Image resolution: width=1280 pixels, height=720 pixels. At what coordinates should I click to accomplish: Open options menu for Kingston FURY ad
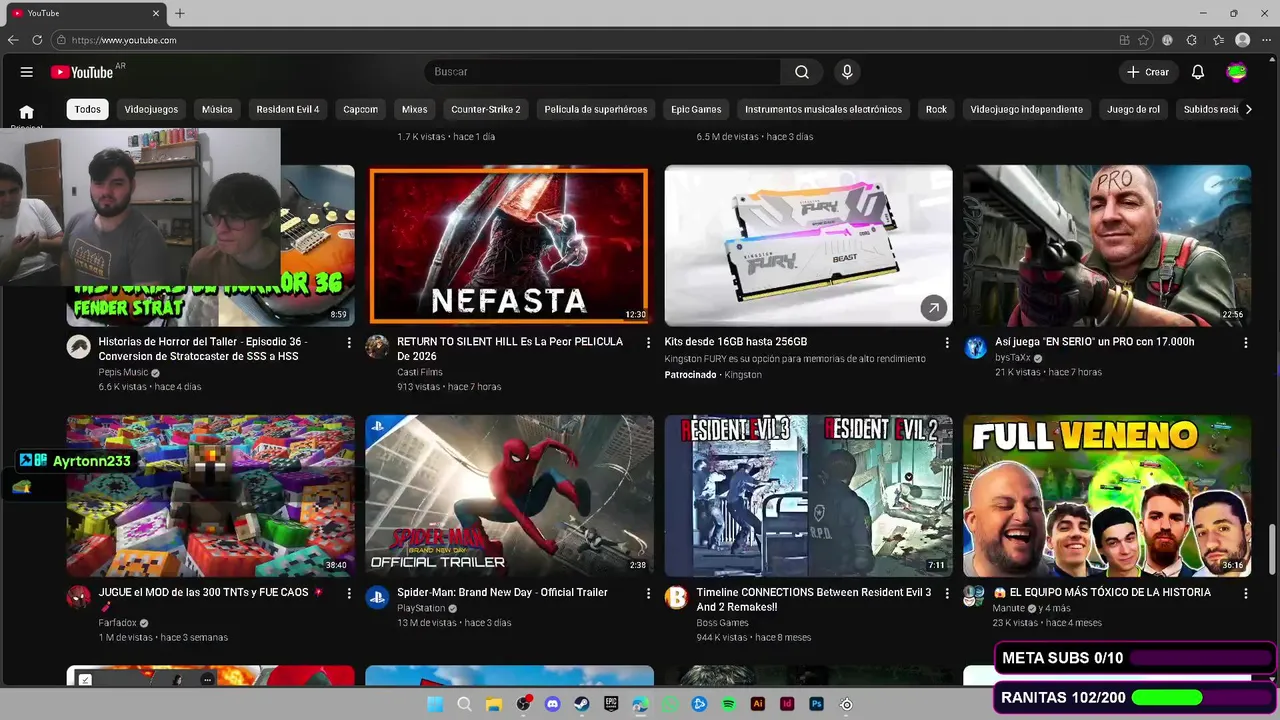947,343
